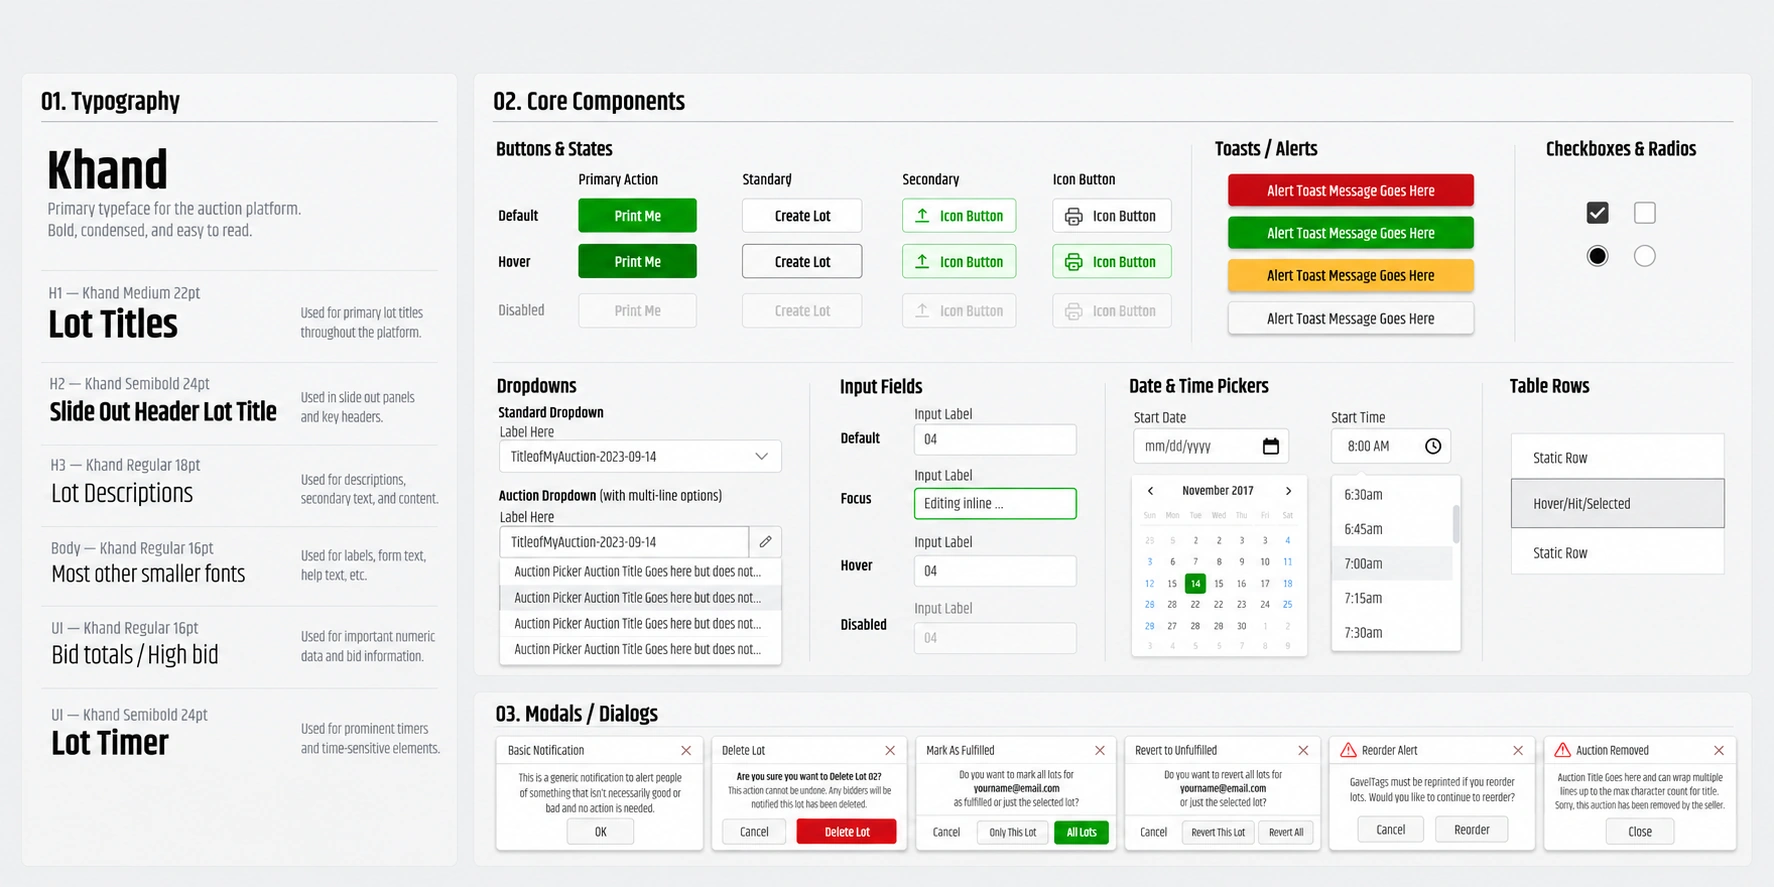The height and width of the screenshot is (887, 1774).
Task: Check the empty checkbox
Action: tap(1645, 213)
